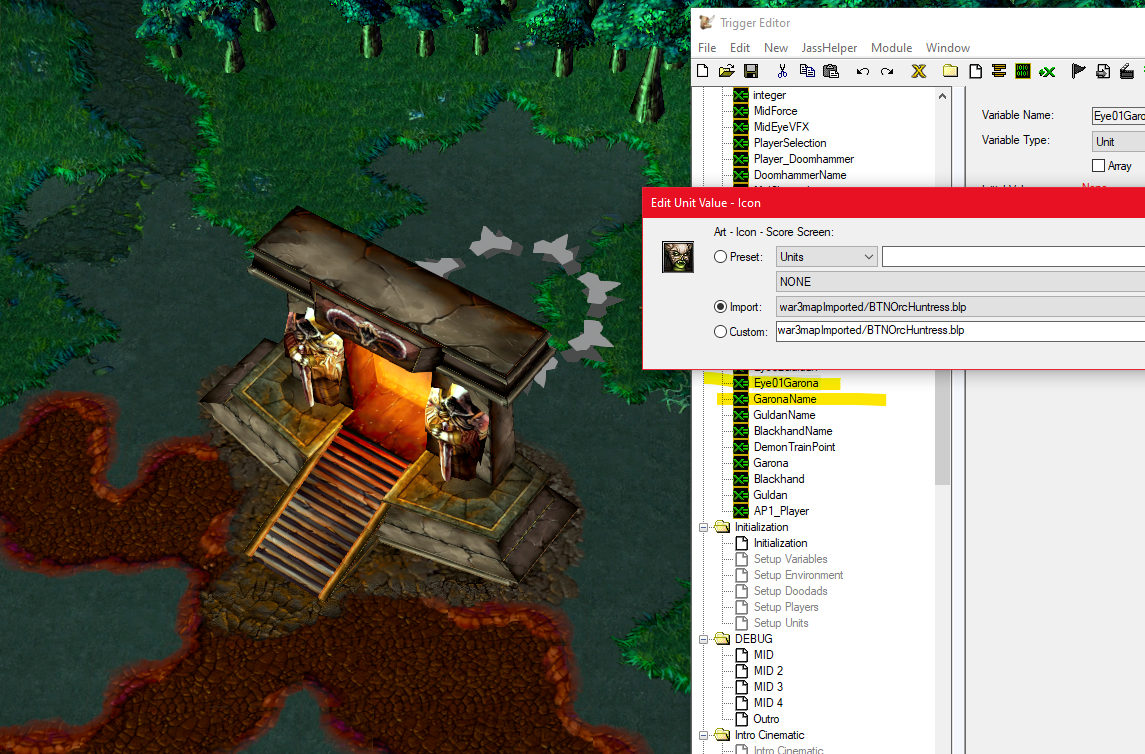1145x754 pixels.
Task: Open the Units preset category dropdown
Action: (x=827, y=257)
